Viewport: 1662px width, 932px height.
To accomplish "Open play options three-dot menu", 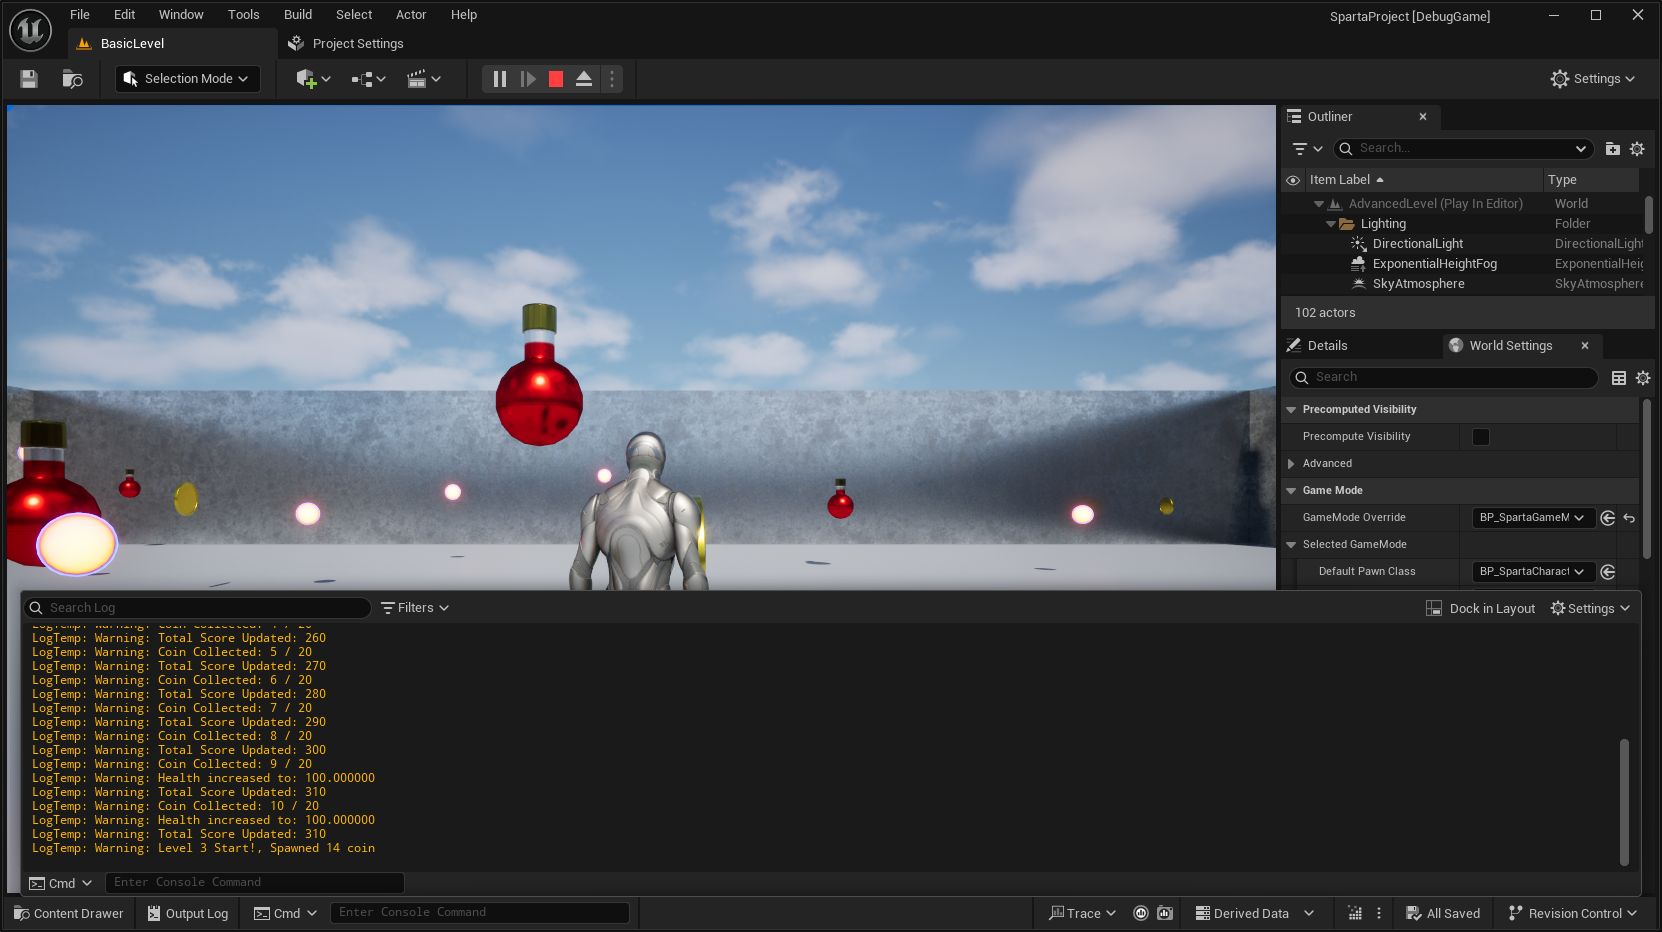I will (612, 79).
